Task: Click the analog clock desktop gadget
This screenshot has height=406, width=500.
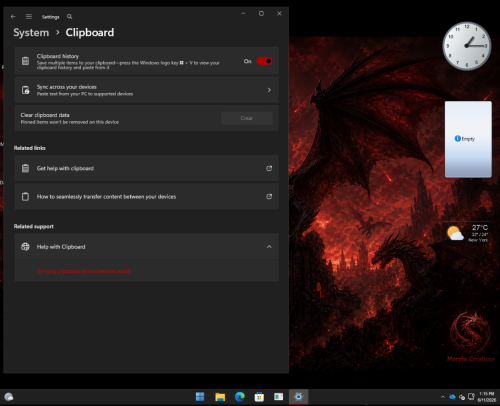Action: tap(467, 46)
